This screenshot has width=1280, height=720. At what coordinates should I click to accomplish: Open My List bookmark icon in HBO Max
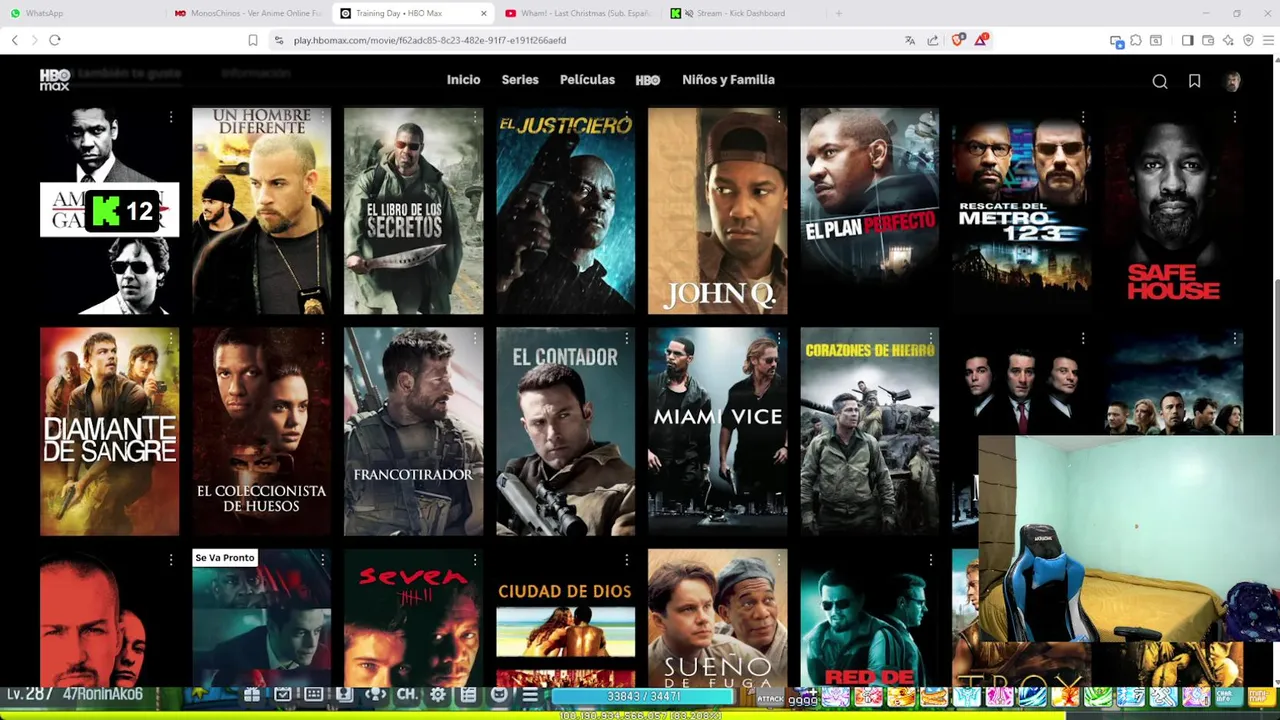pos(1194,81)
